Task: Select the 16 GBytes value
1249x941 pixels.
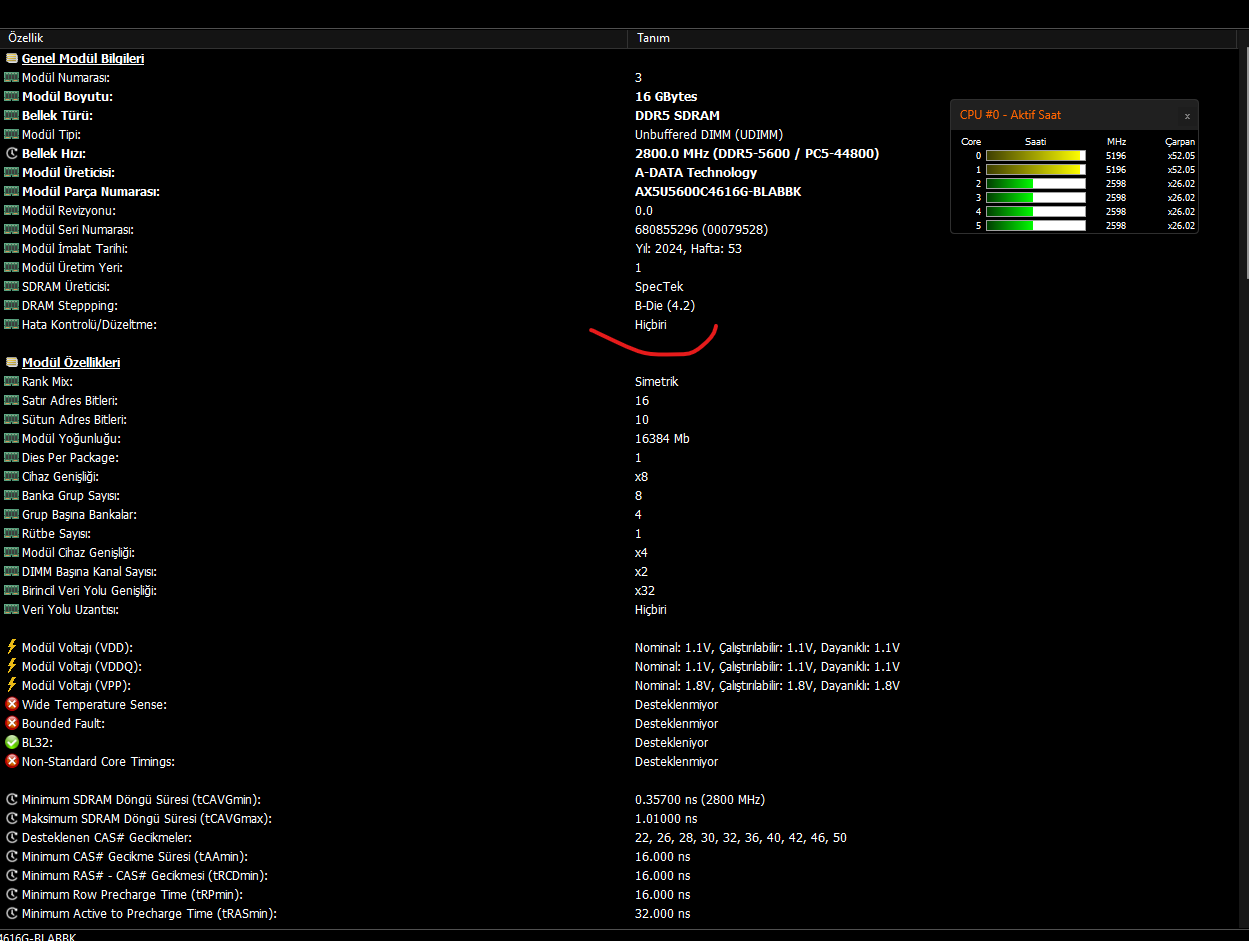Action: (x=666, y=96)
